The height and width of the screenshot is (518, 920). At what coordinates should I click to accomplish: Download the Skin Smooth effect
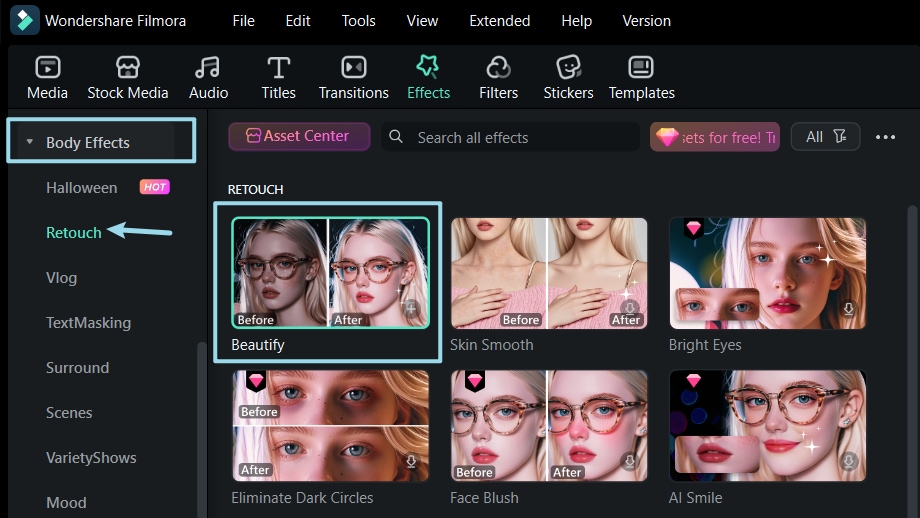[x=630, y=307]
